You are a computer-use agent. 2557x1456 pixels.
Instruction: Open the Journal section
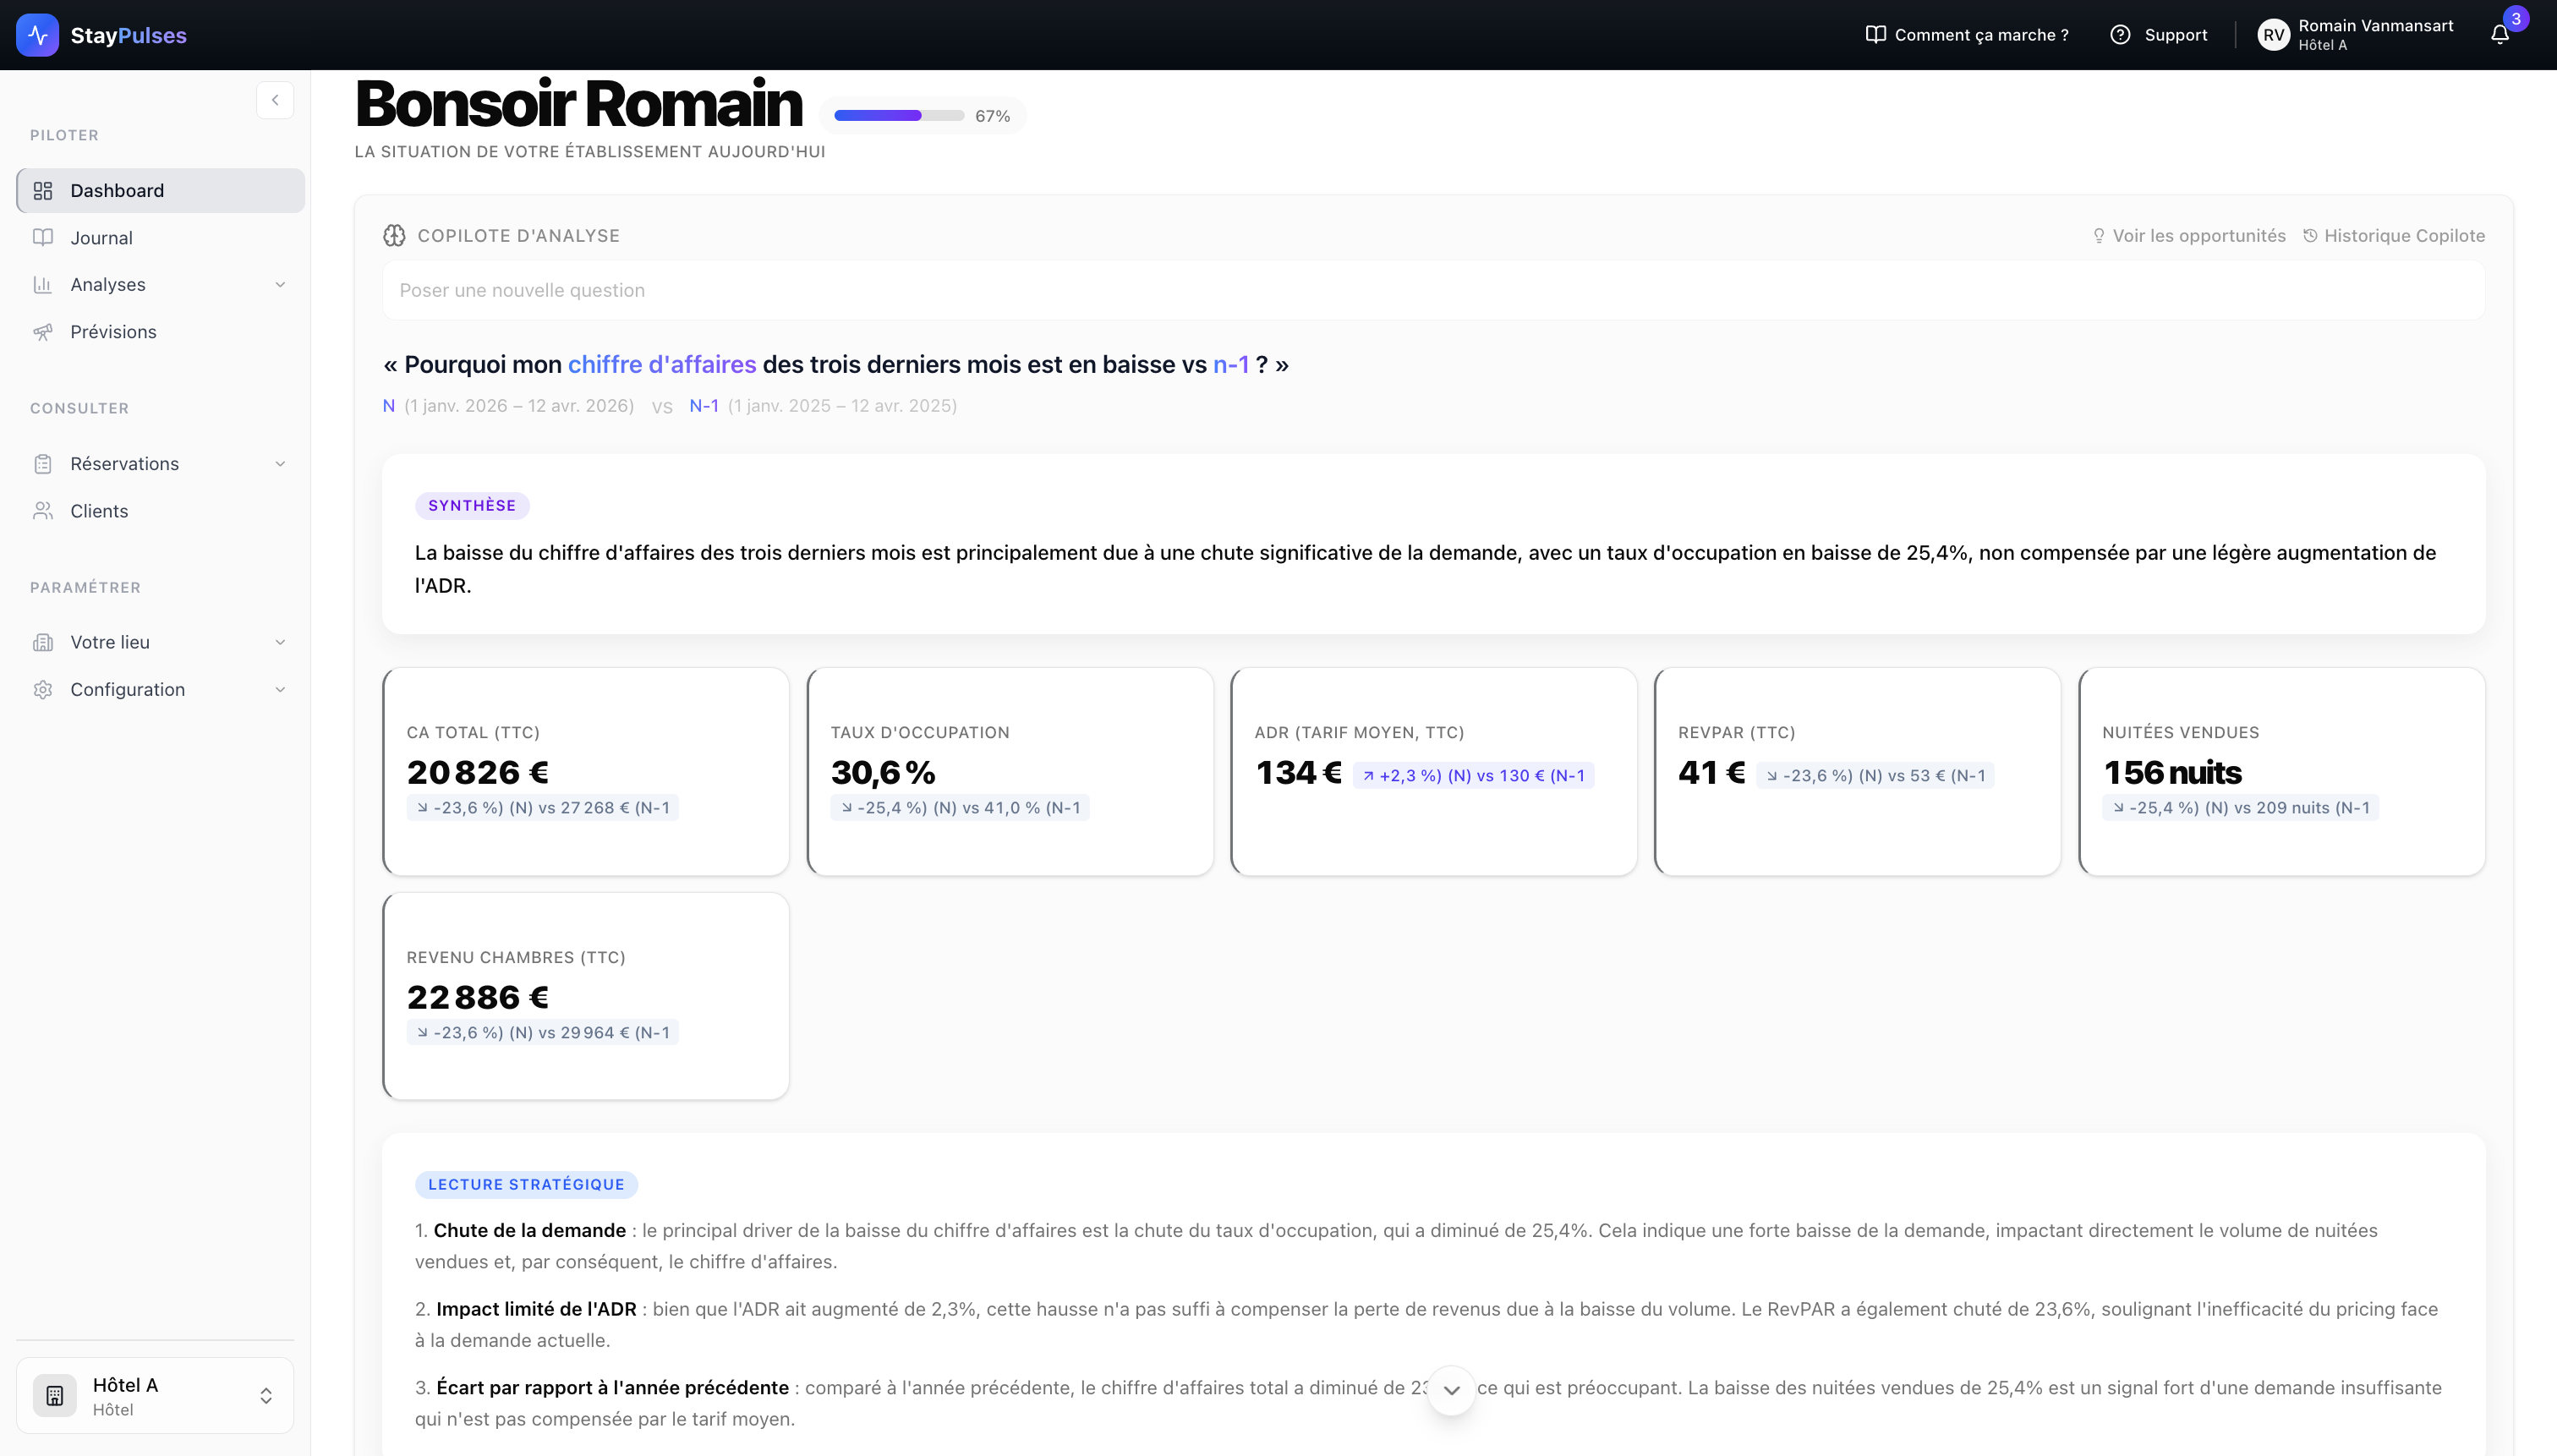101,237
